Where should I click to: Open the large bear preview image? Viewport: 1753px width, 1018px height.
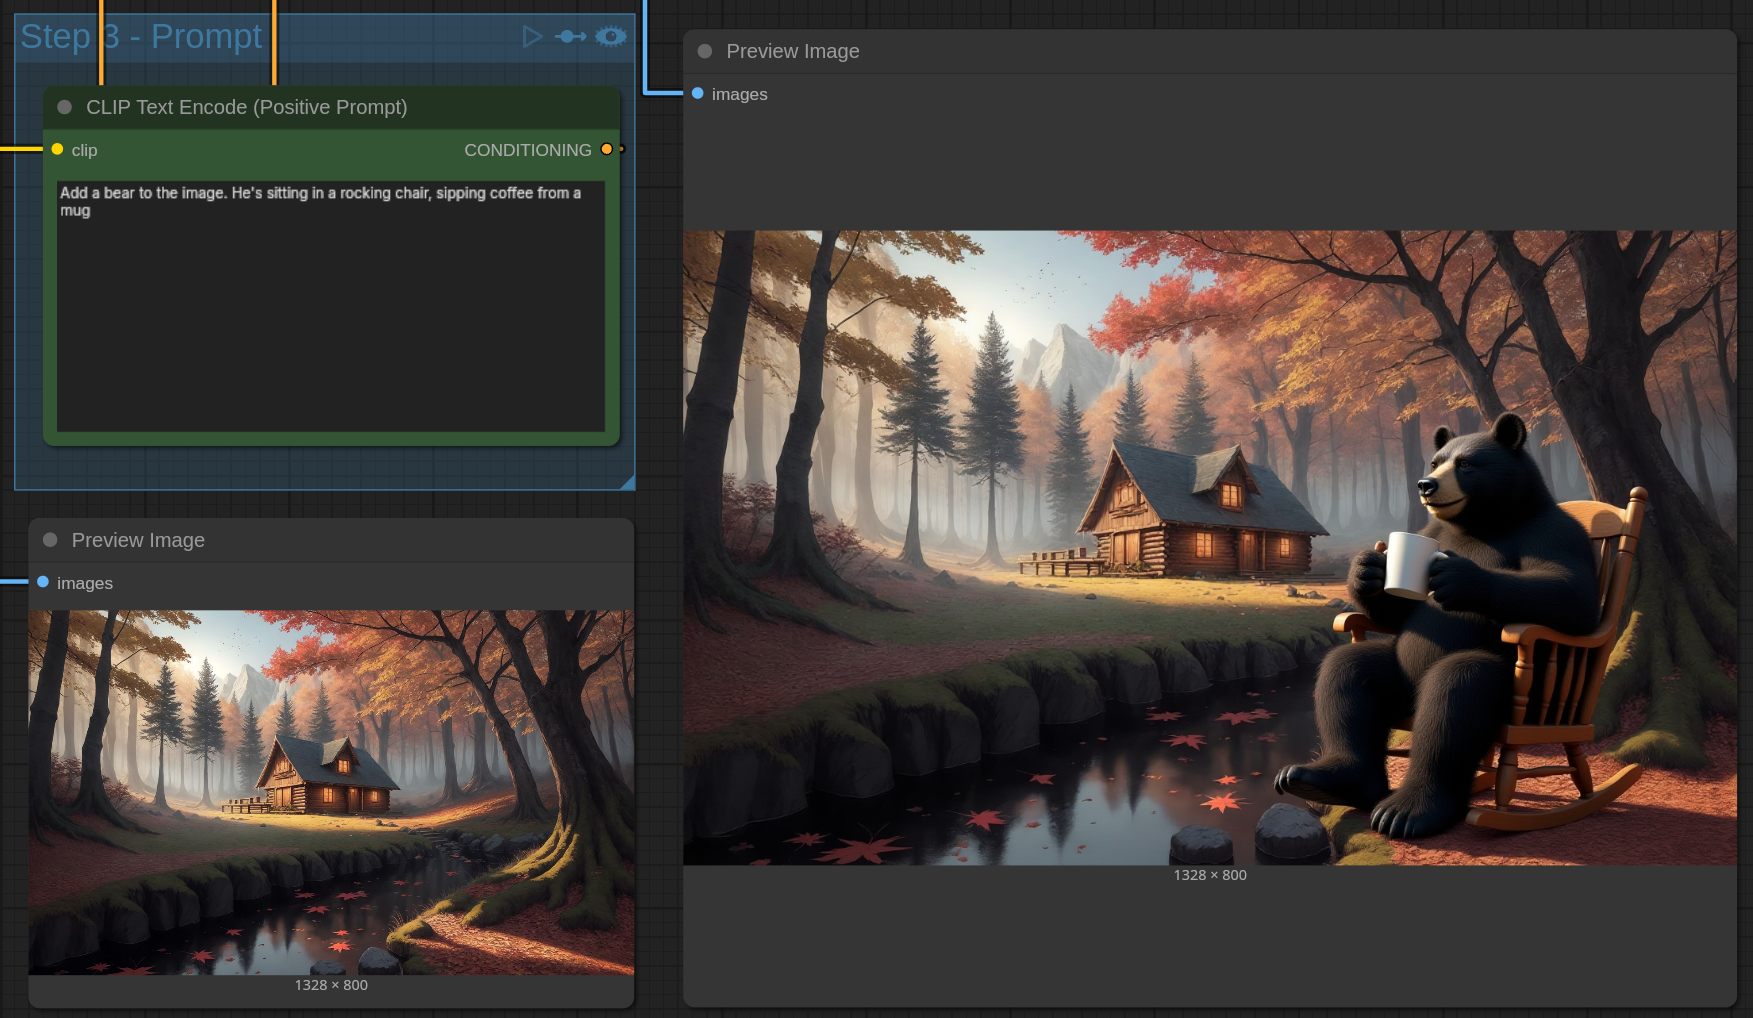click(1210, 548)
